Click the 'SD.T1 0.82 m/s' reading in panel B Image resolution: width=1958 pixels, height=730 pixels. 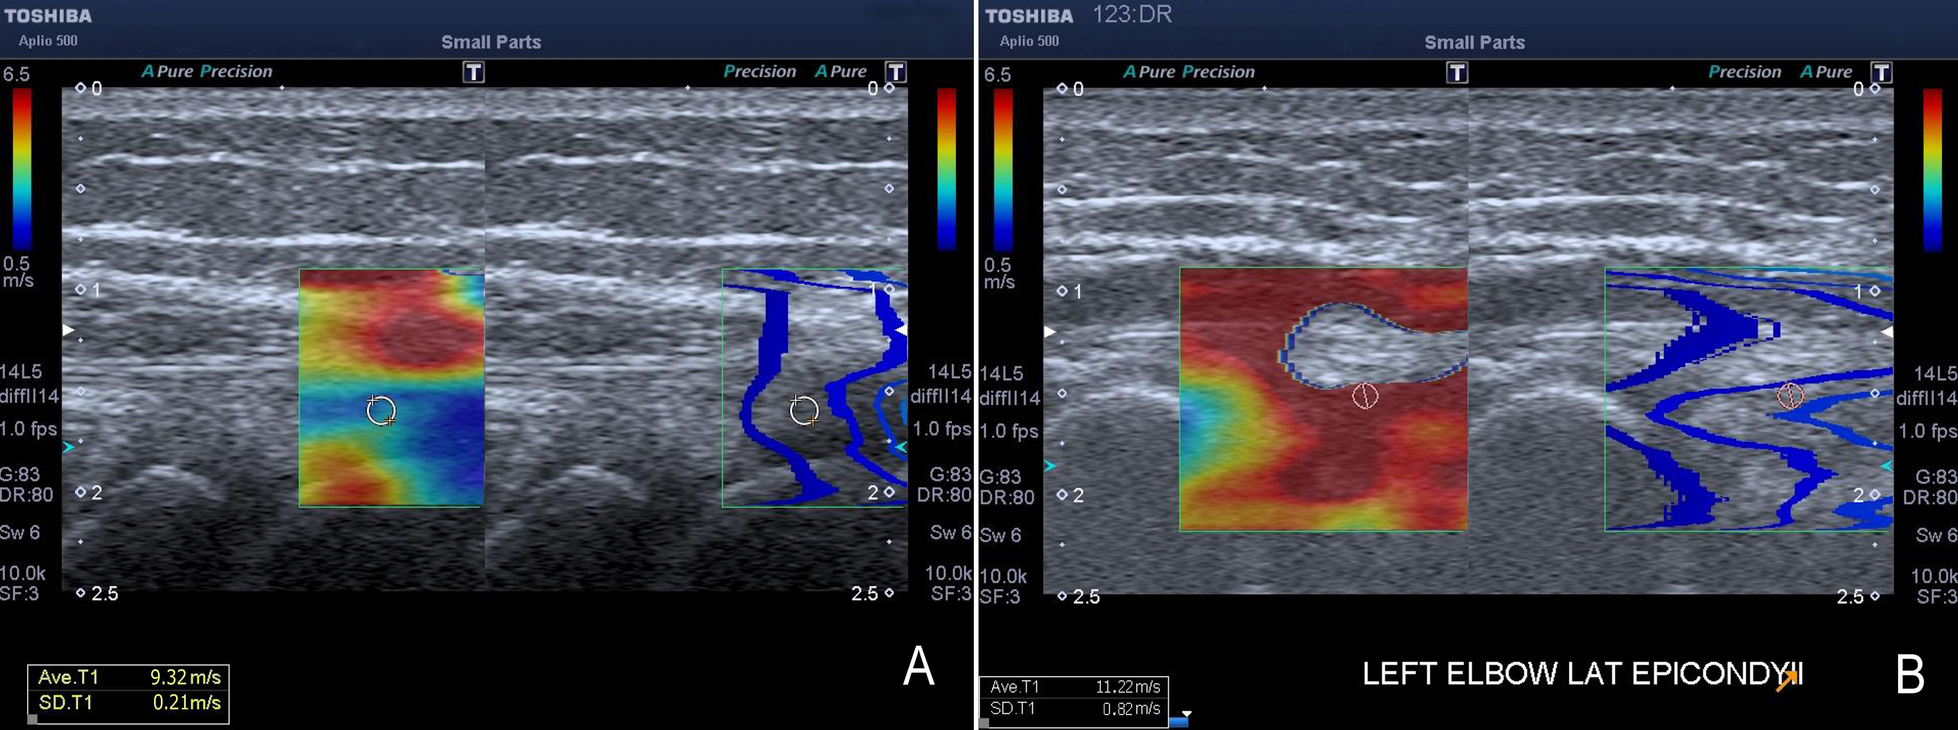point(1074,709)
